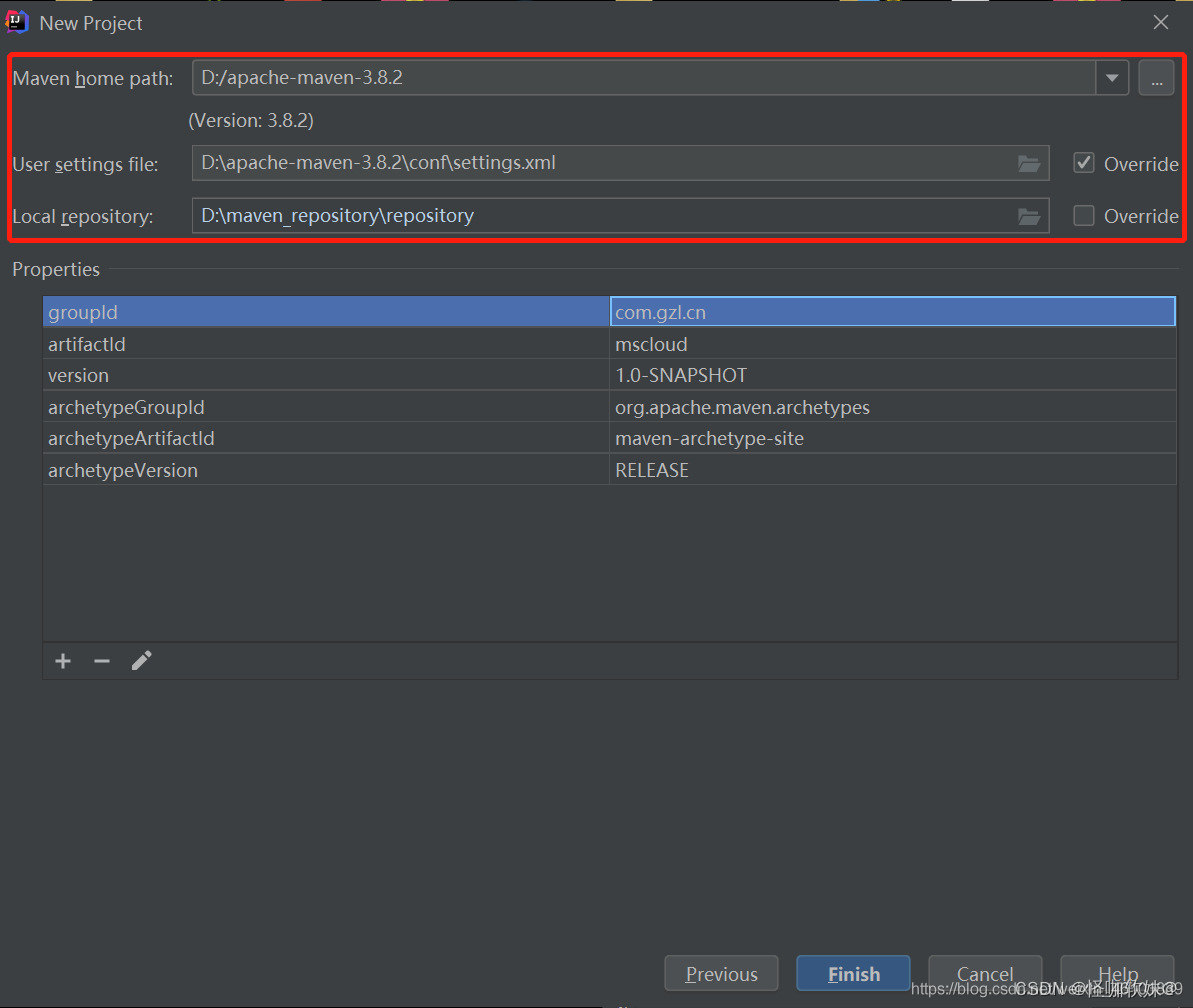Image resolution: width=1193 pixels, height=1008 pixels.
Task: Enable Override for Local repository
Action: (x=1084, y=216)
